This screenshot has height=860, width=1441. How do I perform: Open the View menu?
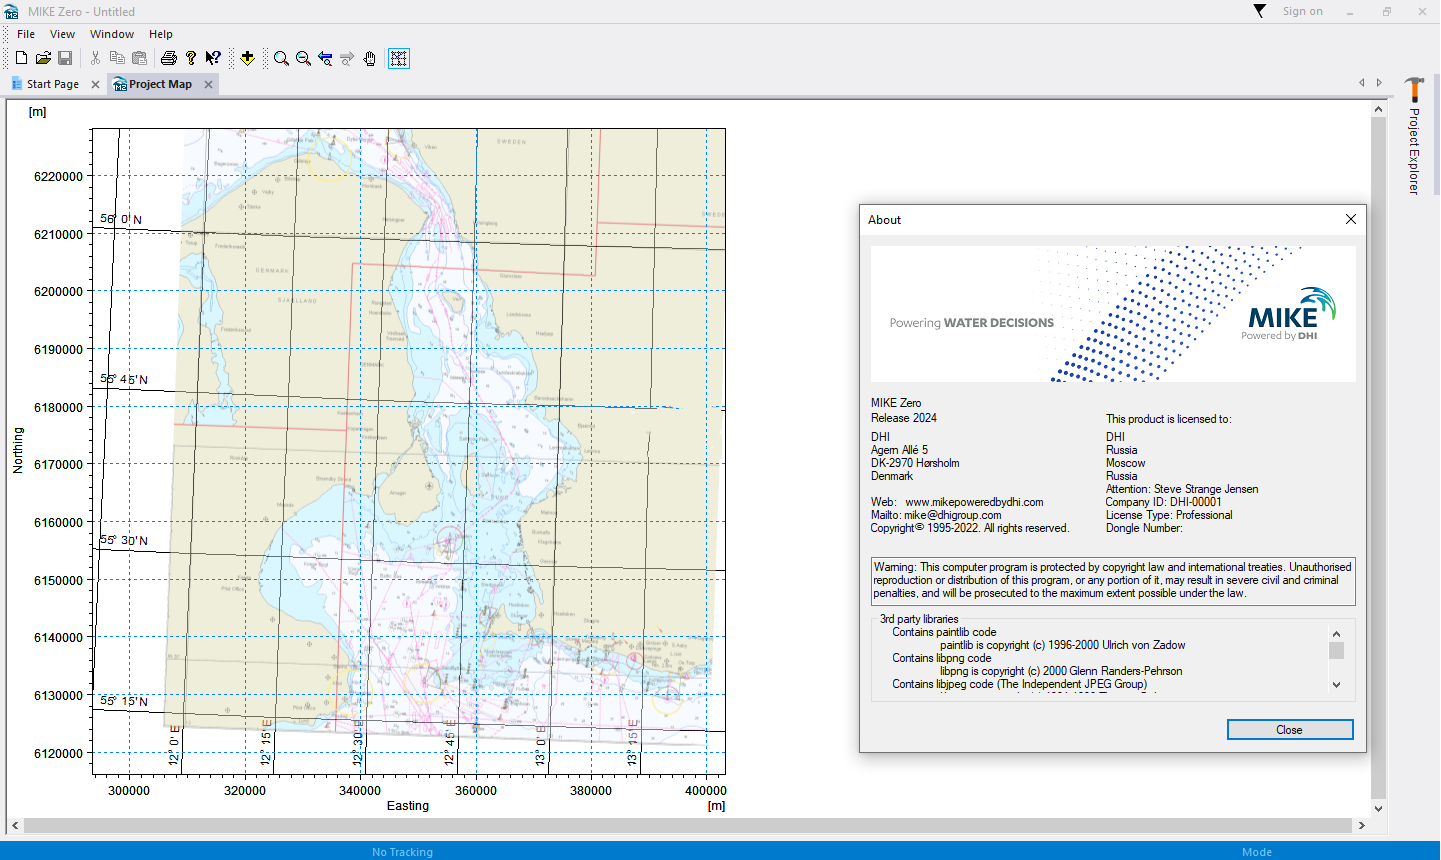coord(62,34)
